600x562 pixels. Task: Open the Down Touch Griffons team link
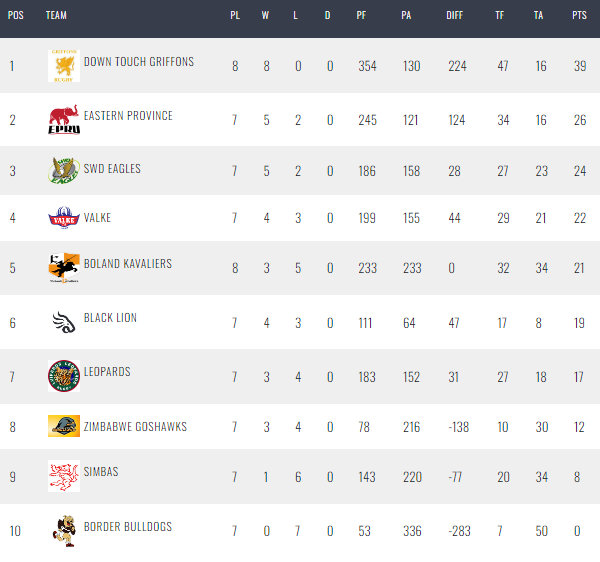pyautogui.click(x=139, y=62)
